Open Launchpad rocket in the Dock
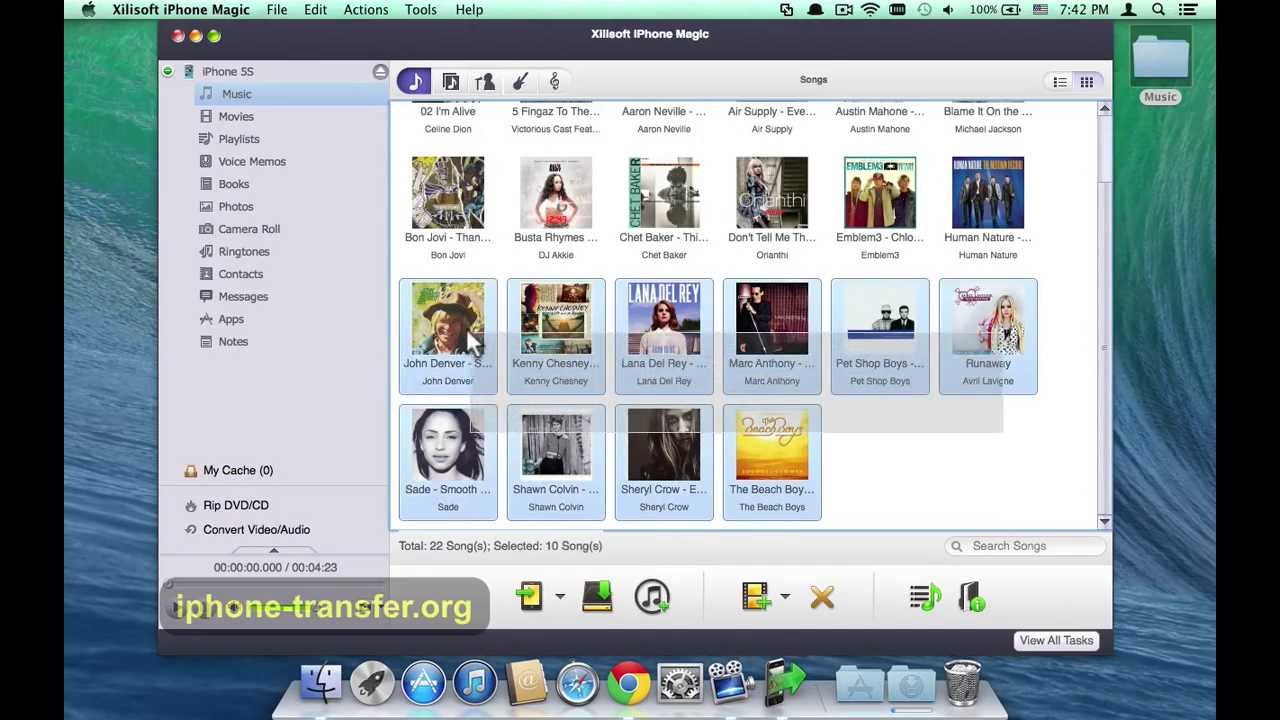 coord(372,684)
